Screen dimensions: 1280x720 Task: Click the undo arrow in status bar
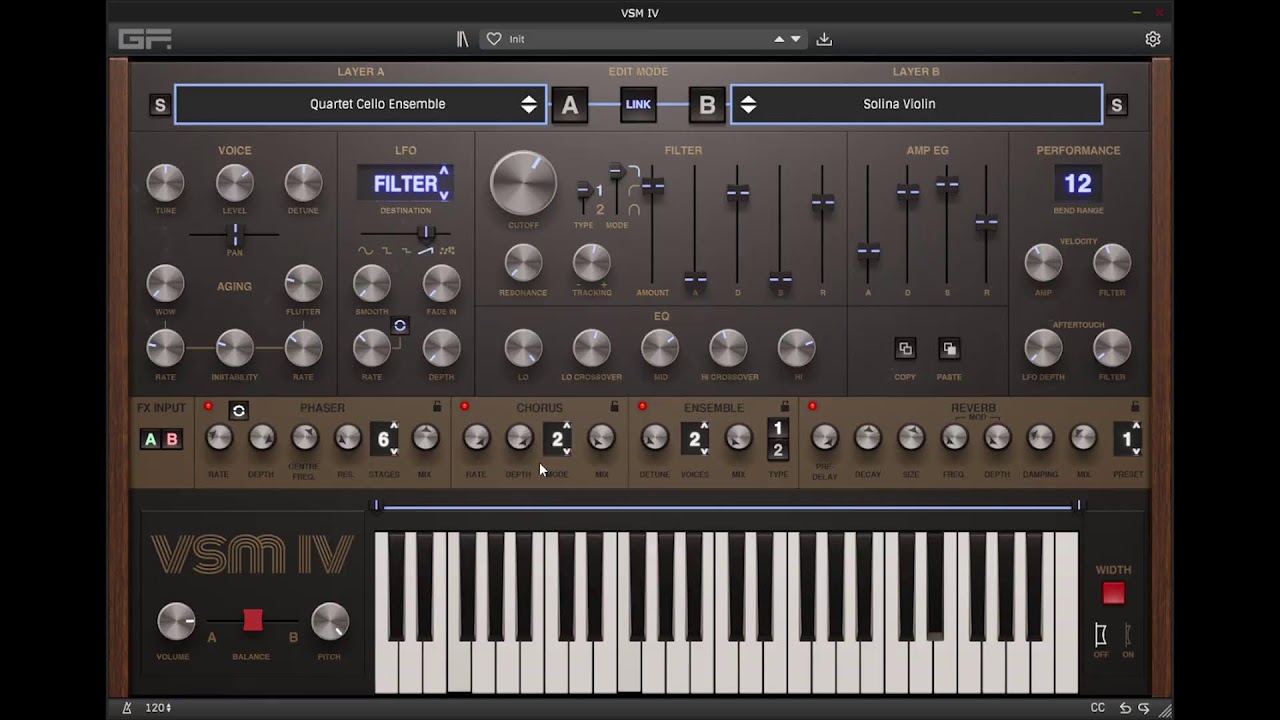1125,708
